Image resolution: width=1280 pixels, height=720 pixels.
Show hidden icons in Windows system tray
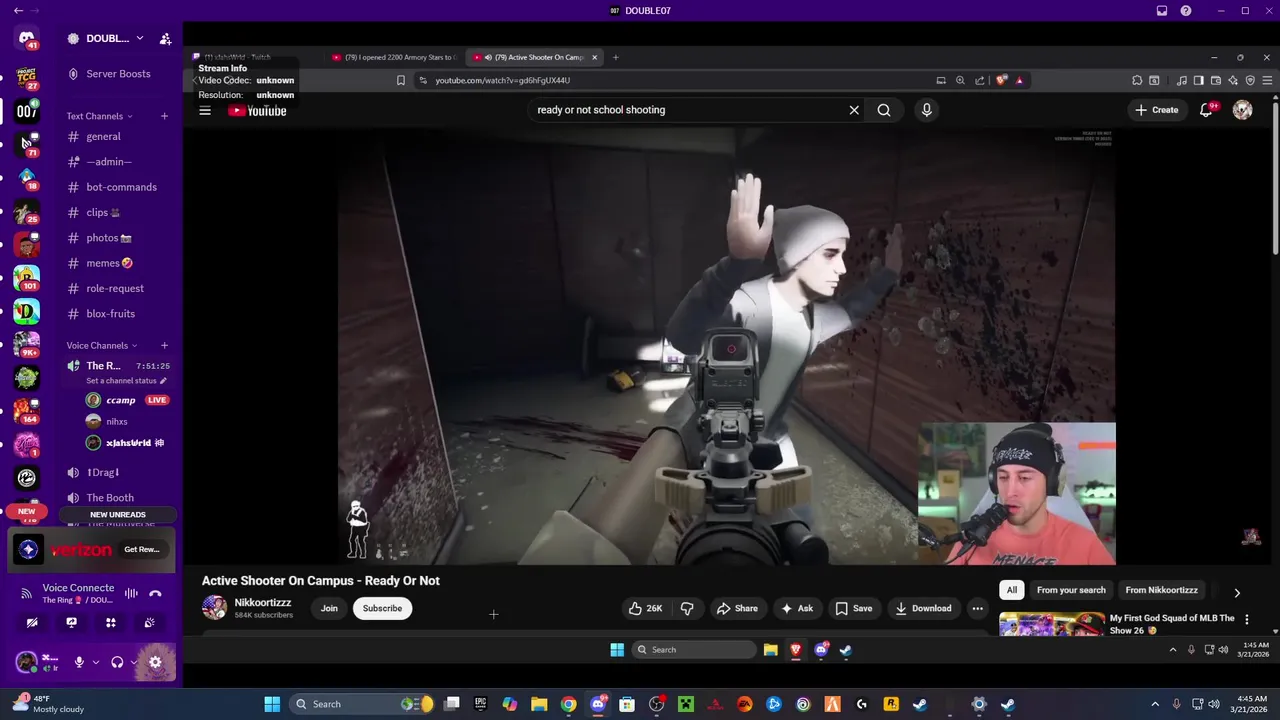(x=1155, y=704)
